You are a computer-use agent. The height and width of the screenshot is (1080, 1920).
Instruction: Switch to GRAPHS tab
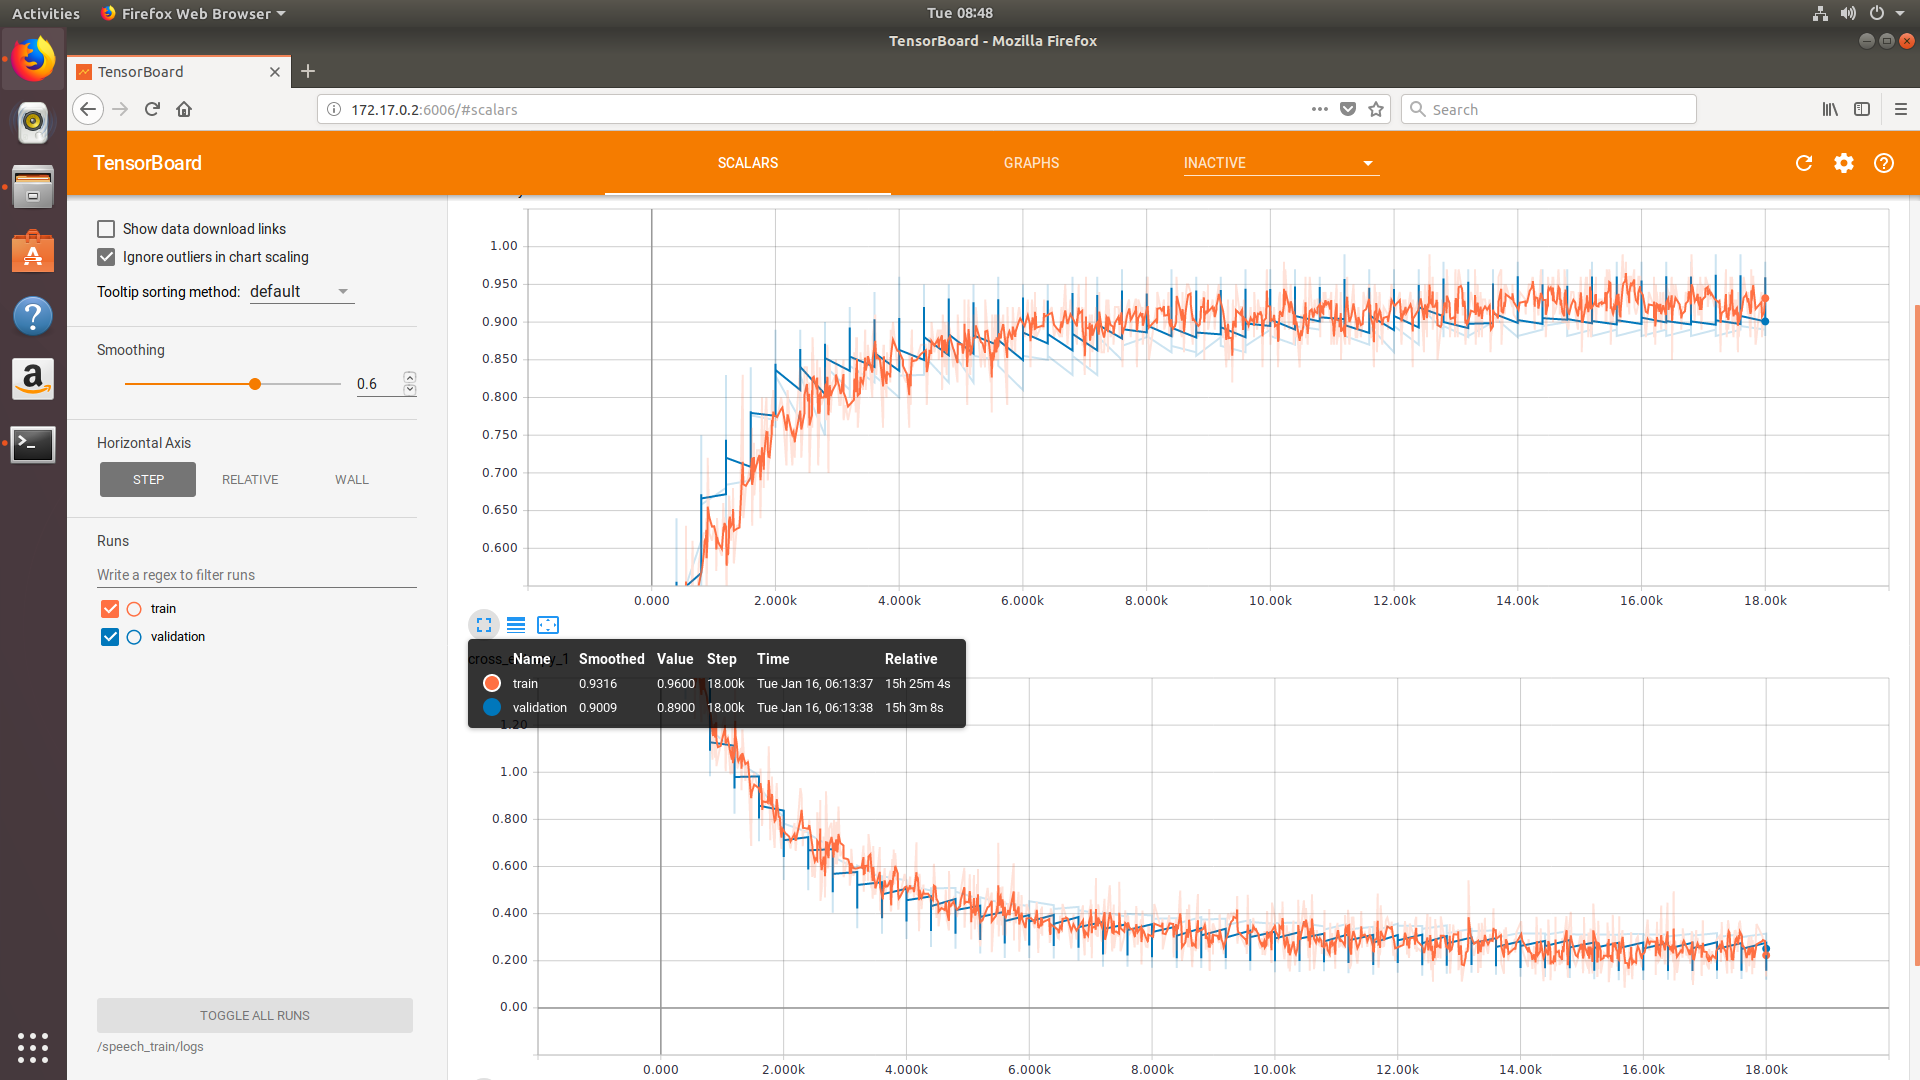[1031, 163]
